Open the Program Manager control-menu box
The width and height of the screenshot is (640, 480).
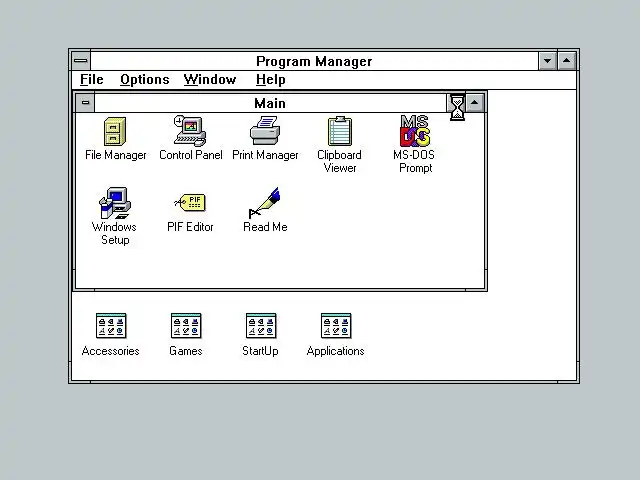click(81, 61)
